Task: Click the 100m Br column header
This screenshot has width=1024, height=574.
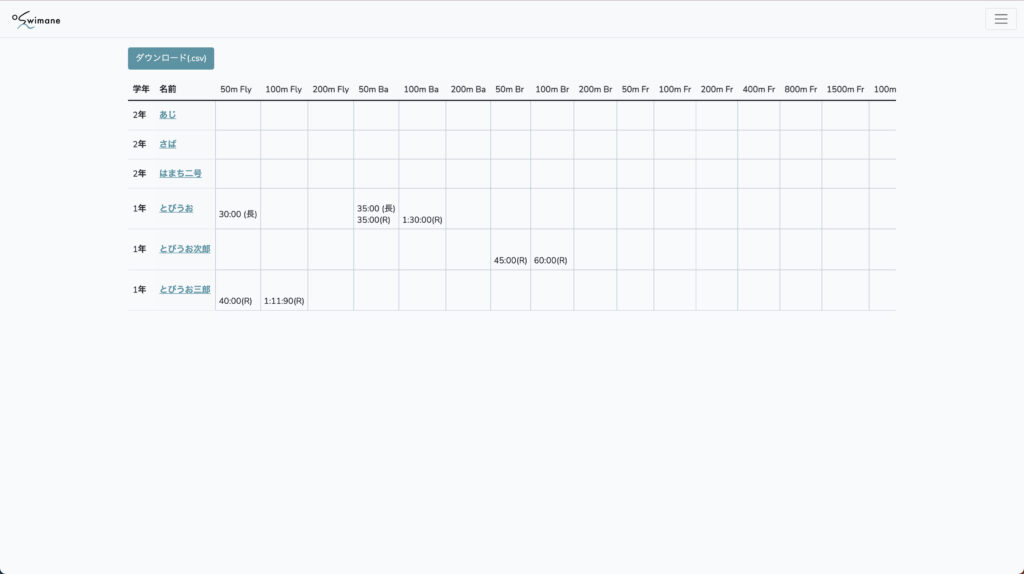Action: [x=552, y=89]
